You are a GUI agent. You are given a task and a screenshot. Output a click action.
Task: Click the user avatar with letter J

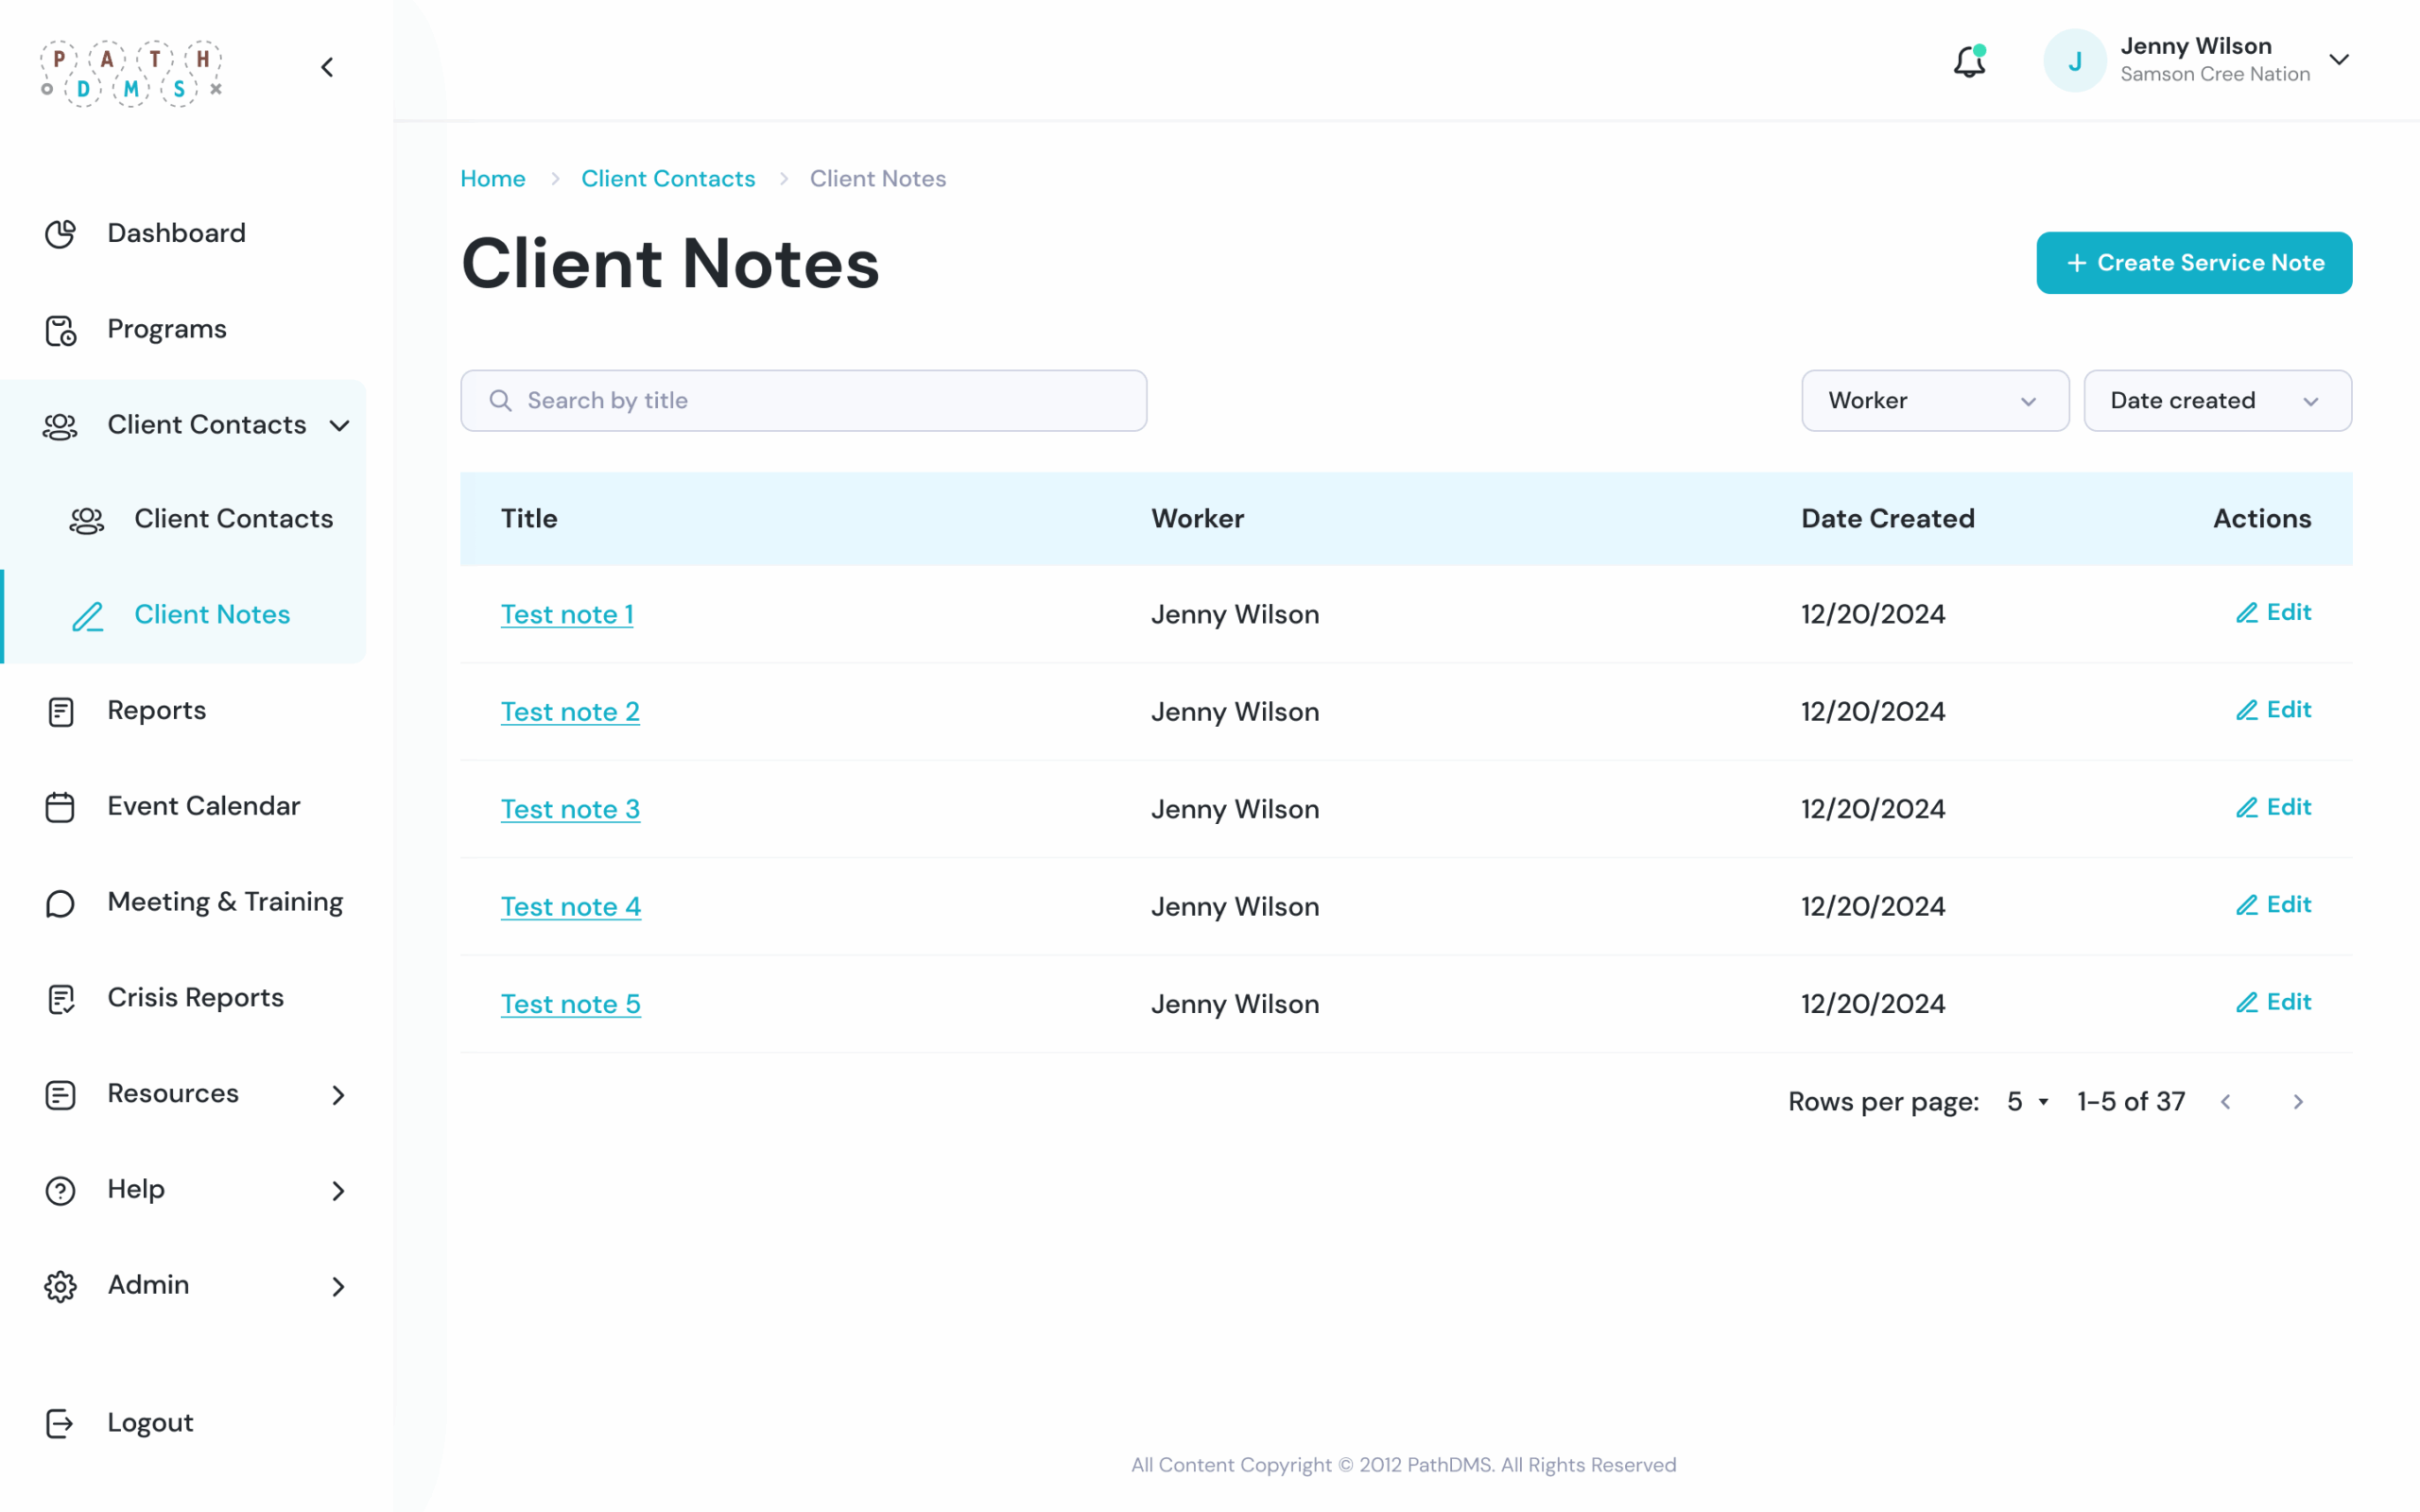tap(2075, 61)
